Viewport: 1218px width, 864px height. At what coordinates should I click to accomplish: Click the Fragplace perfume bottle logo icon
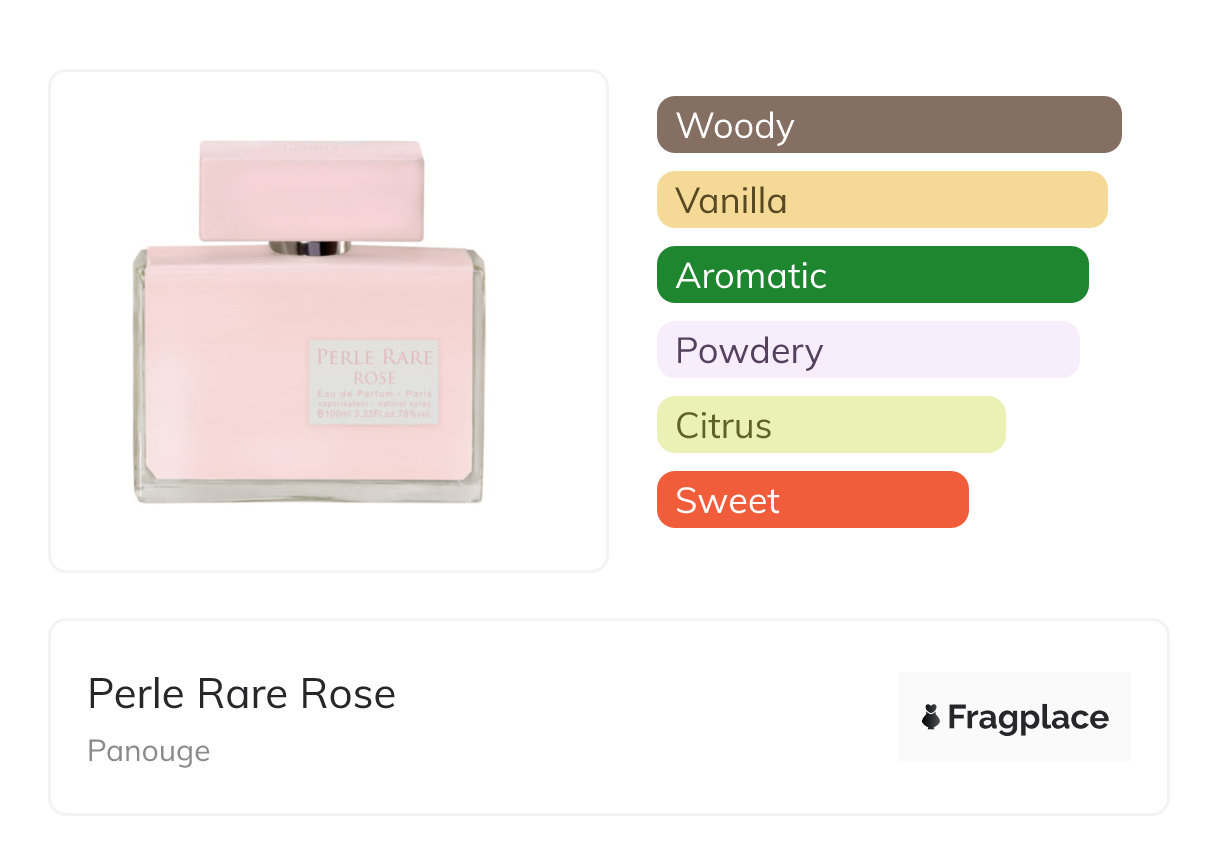click(931, 717)
